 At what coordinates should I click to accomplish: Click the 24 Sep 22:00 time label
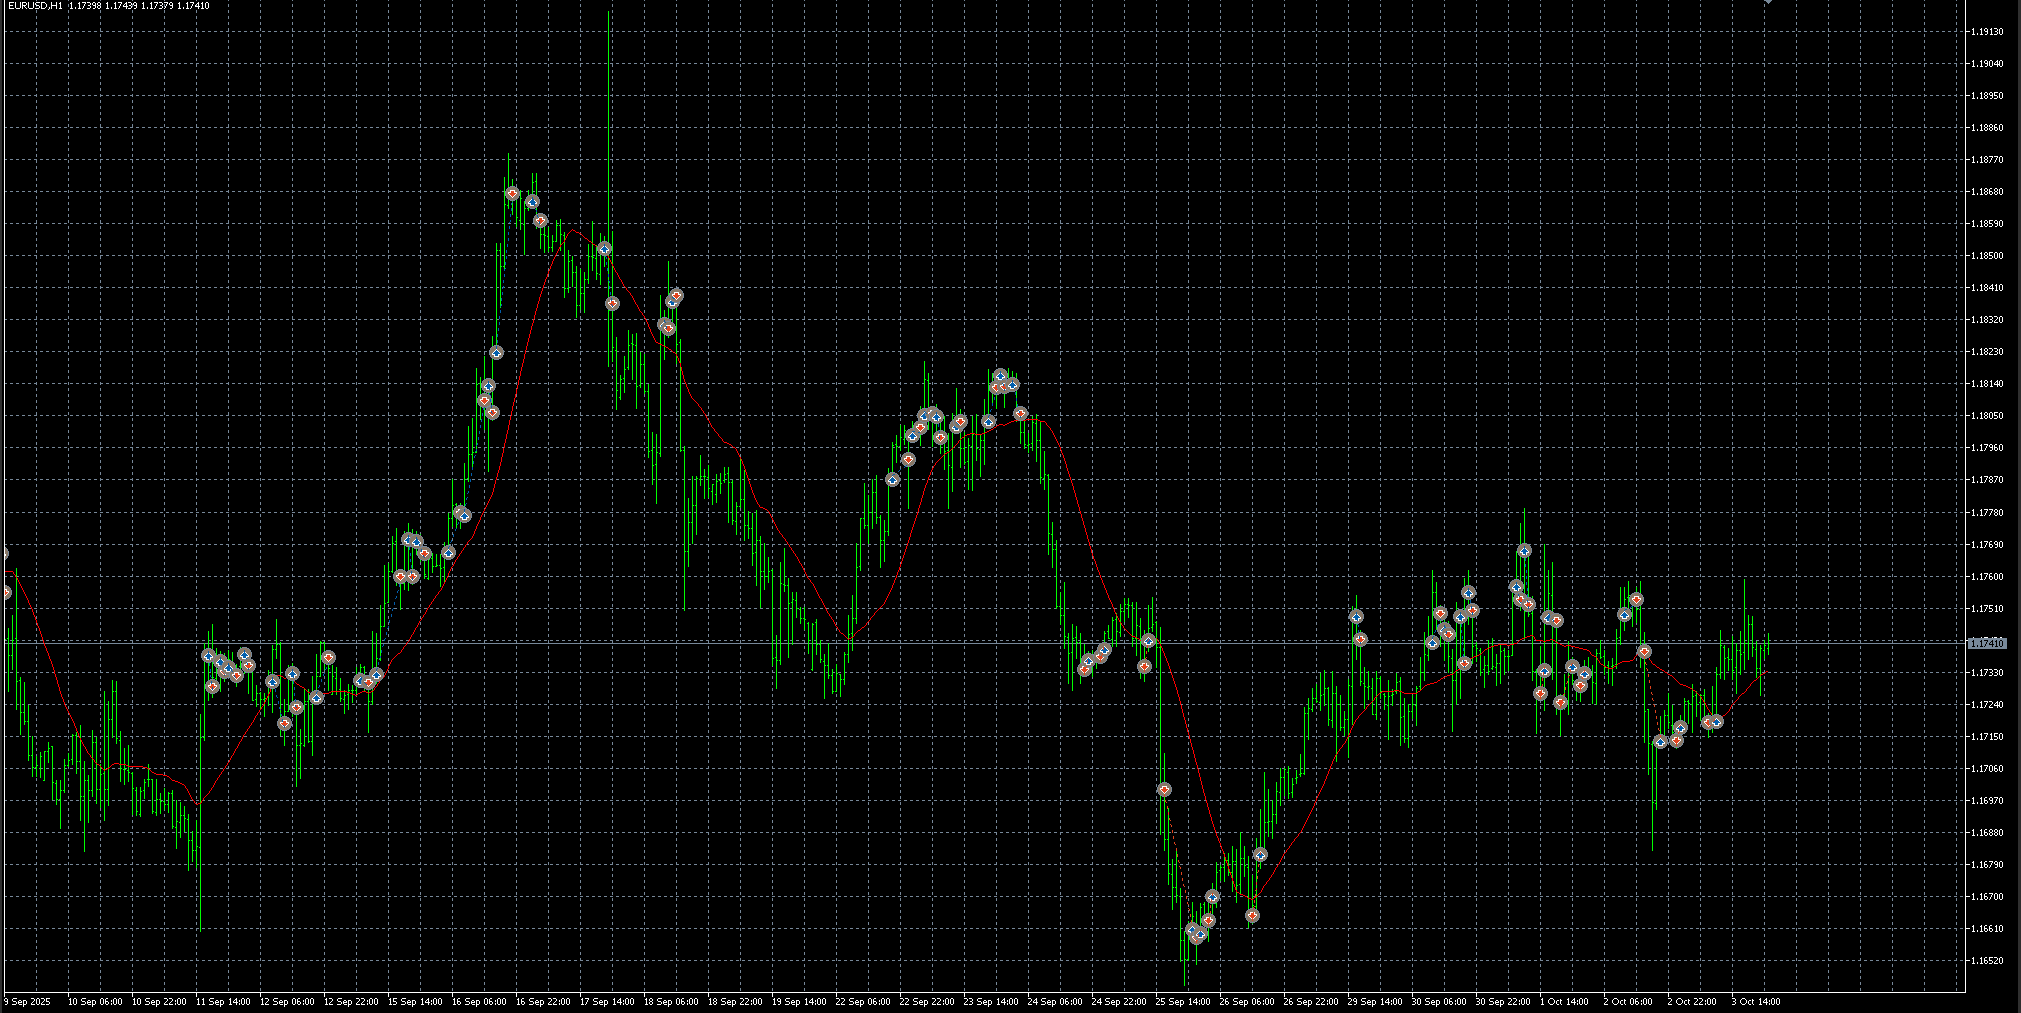click(1119, 1001)
